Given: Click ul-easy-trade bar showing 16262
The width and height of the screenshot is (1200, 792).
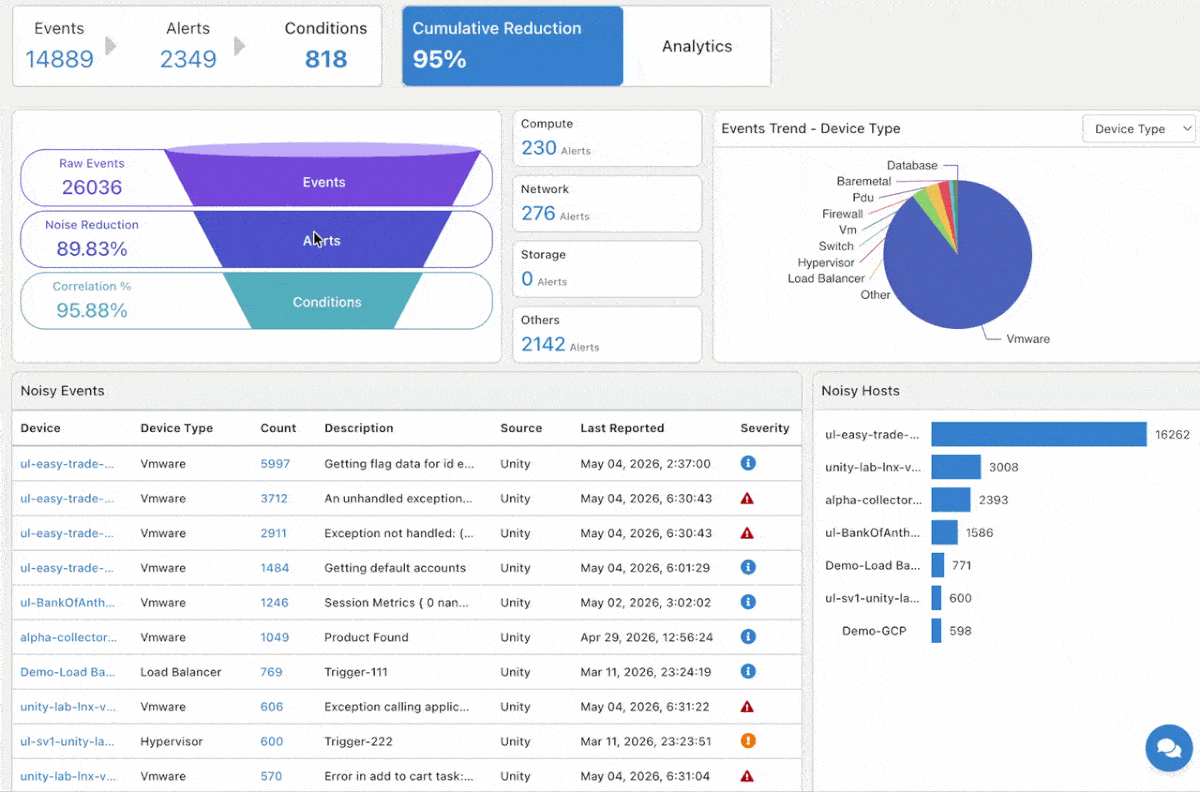Looking at the screenshot, I should [x=1038, y=434].
